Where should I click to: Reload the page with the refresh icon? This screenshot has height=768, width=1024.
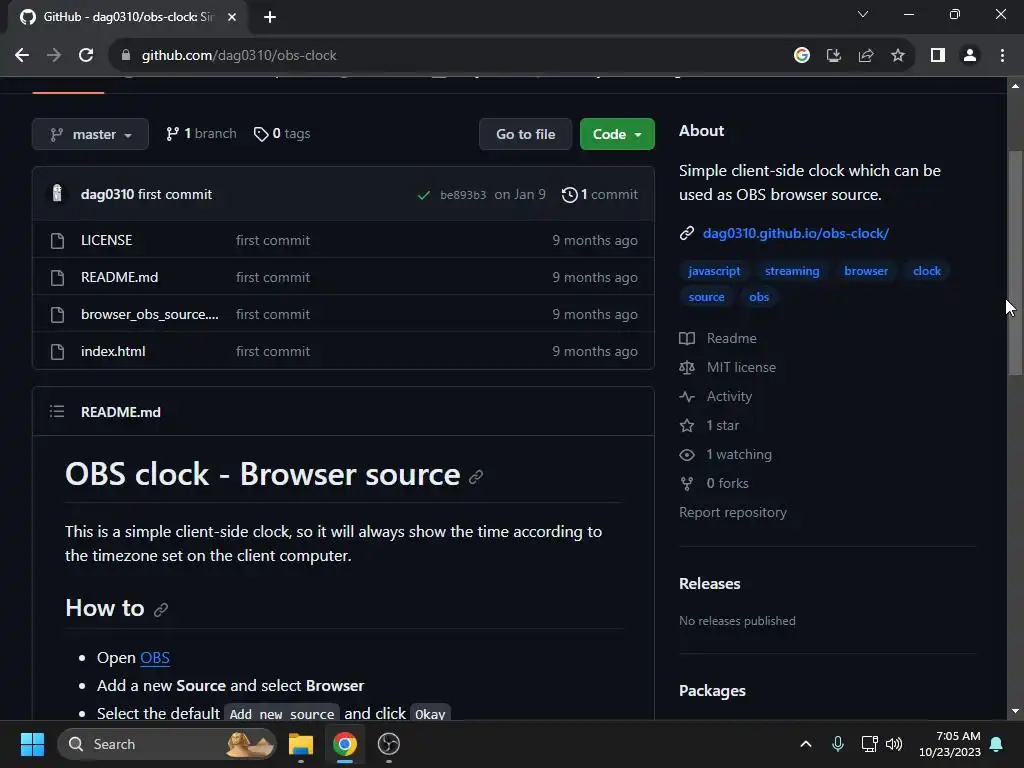tap(86, 56)
